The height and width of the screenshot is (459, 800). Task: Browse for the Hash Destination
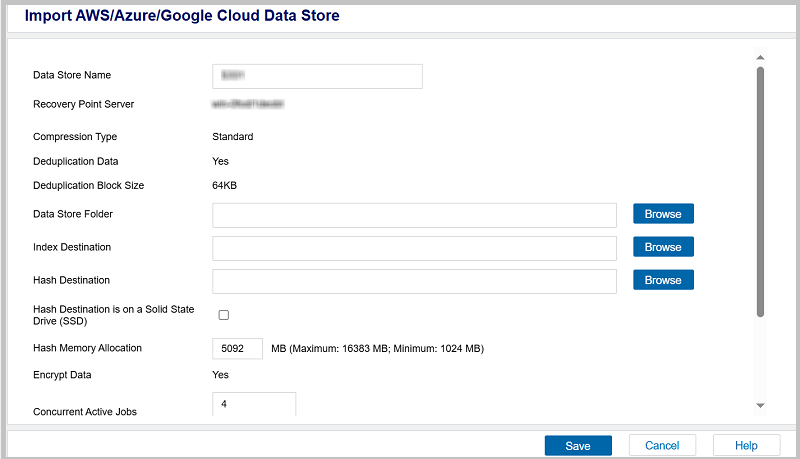(663, 280)
